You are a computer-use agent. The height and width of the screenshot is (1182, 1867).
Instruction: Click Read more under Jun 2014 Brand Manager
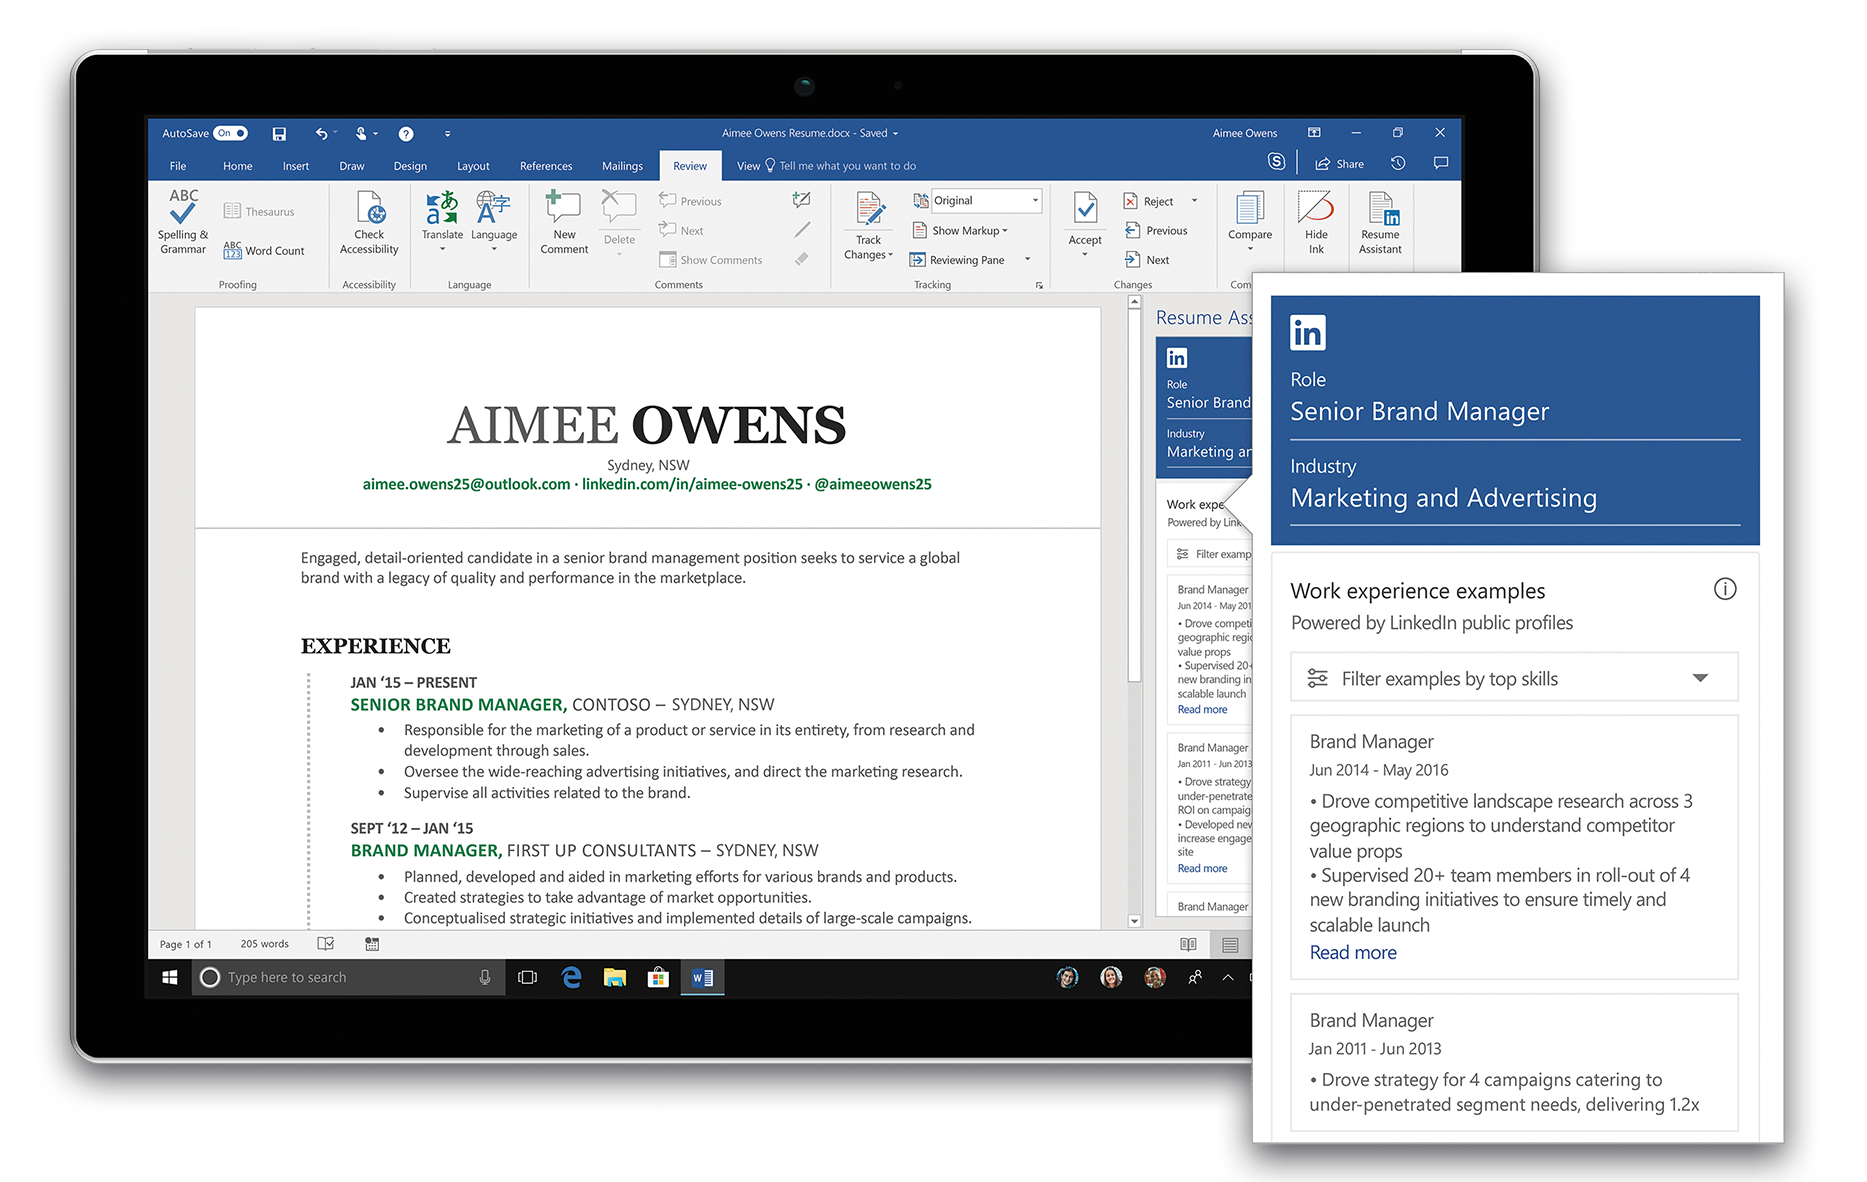(1353, 953)
